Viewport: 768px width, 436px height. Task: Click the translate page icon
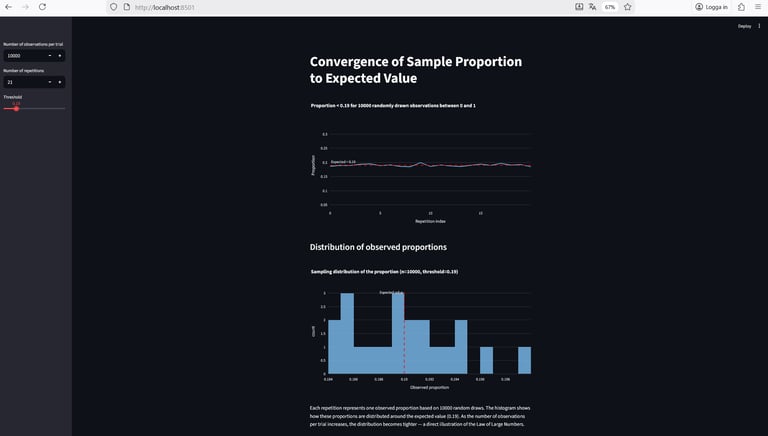(593, 7)
